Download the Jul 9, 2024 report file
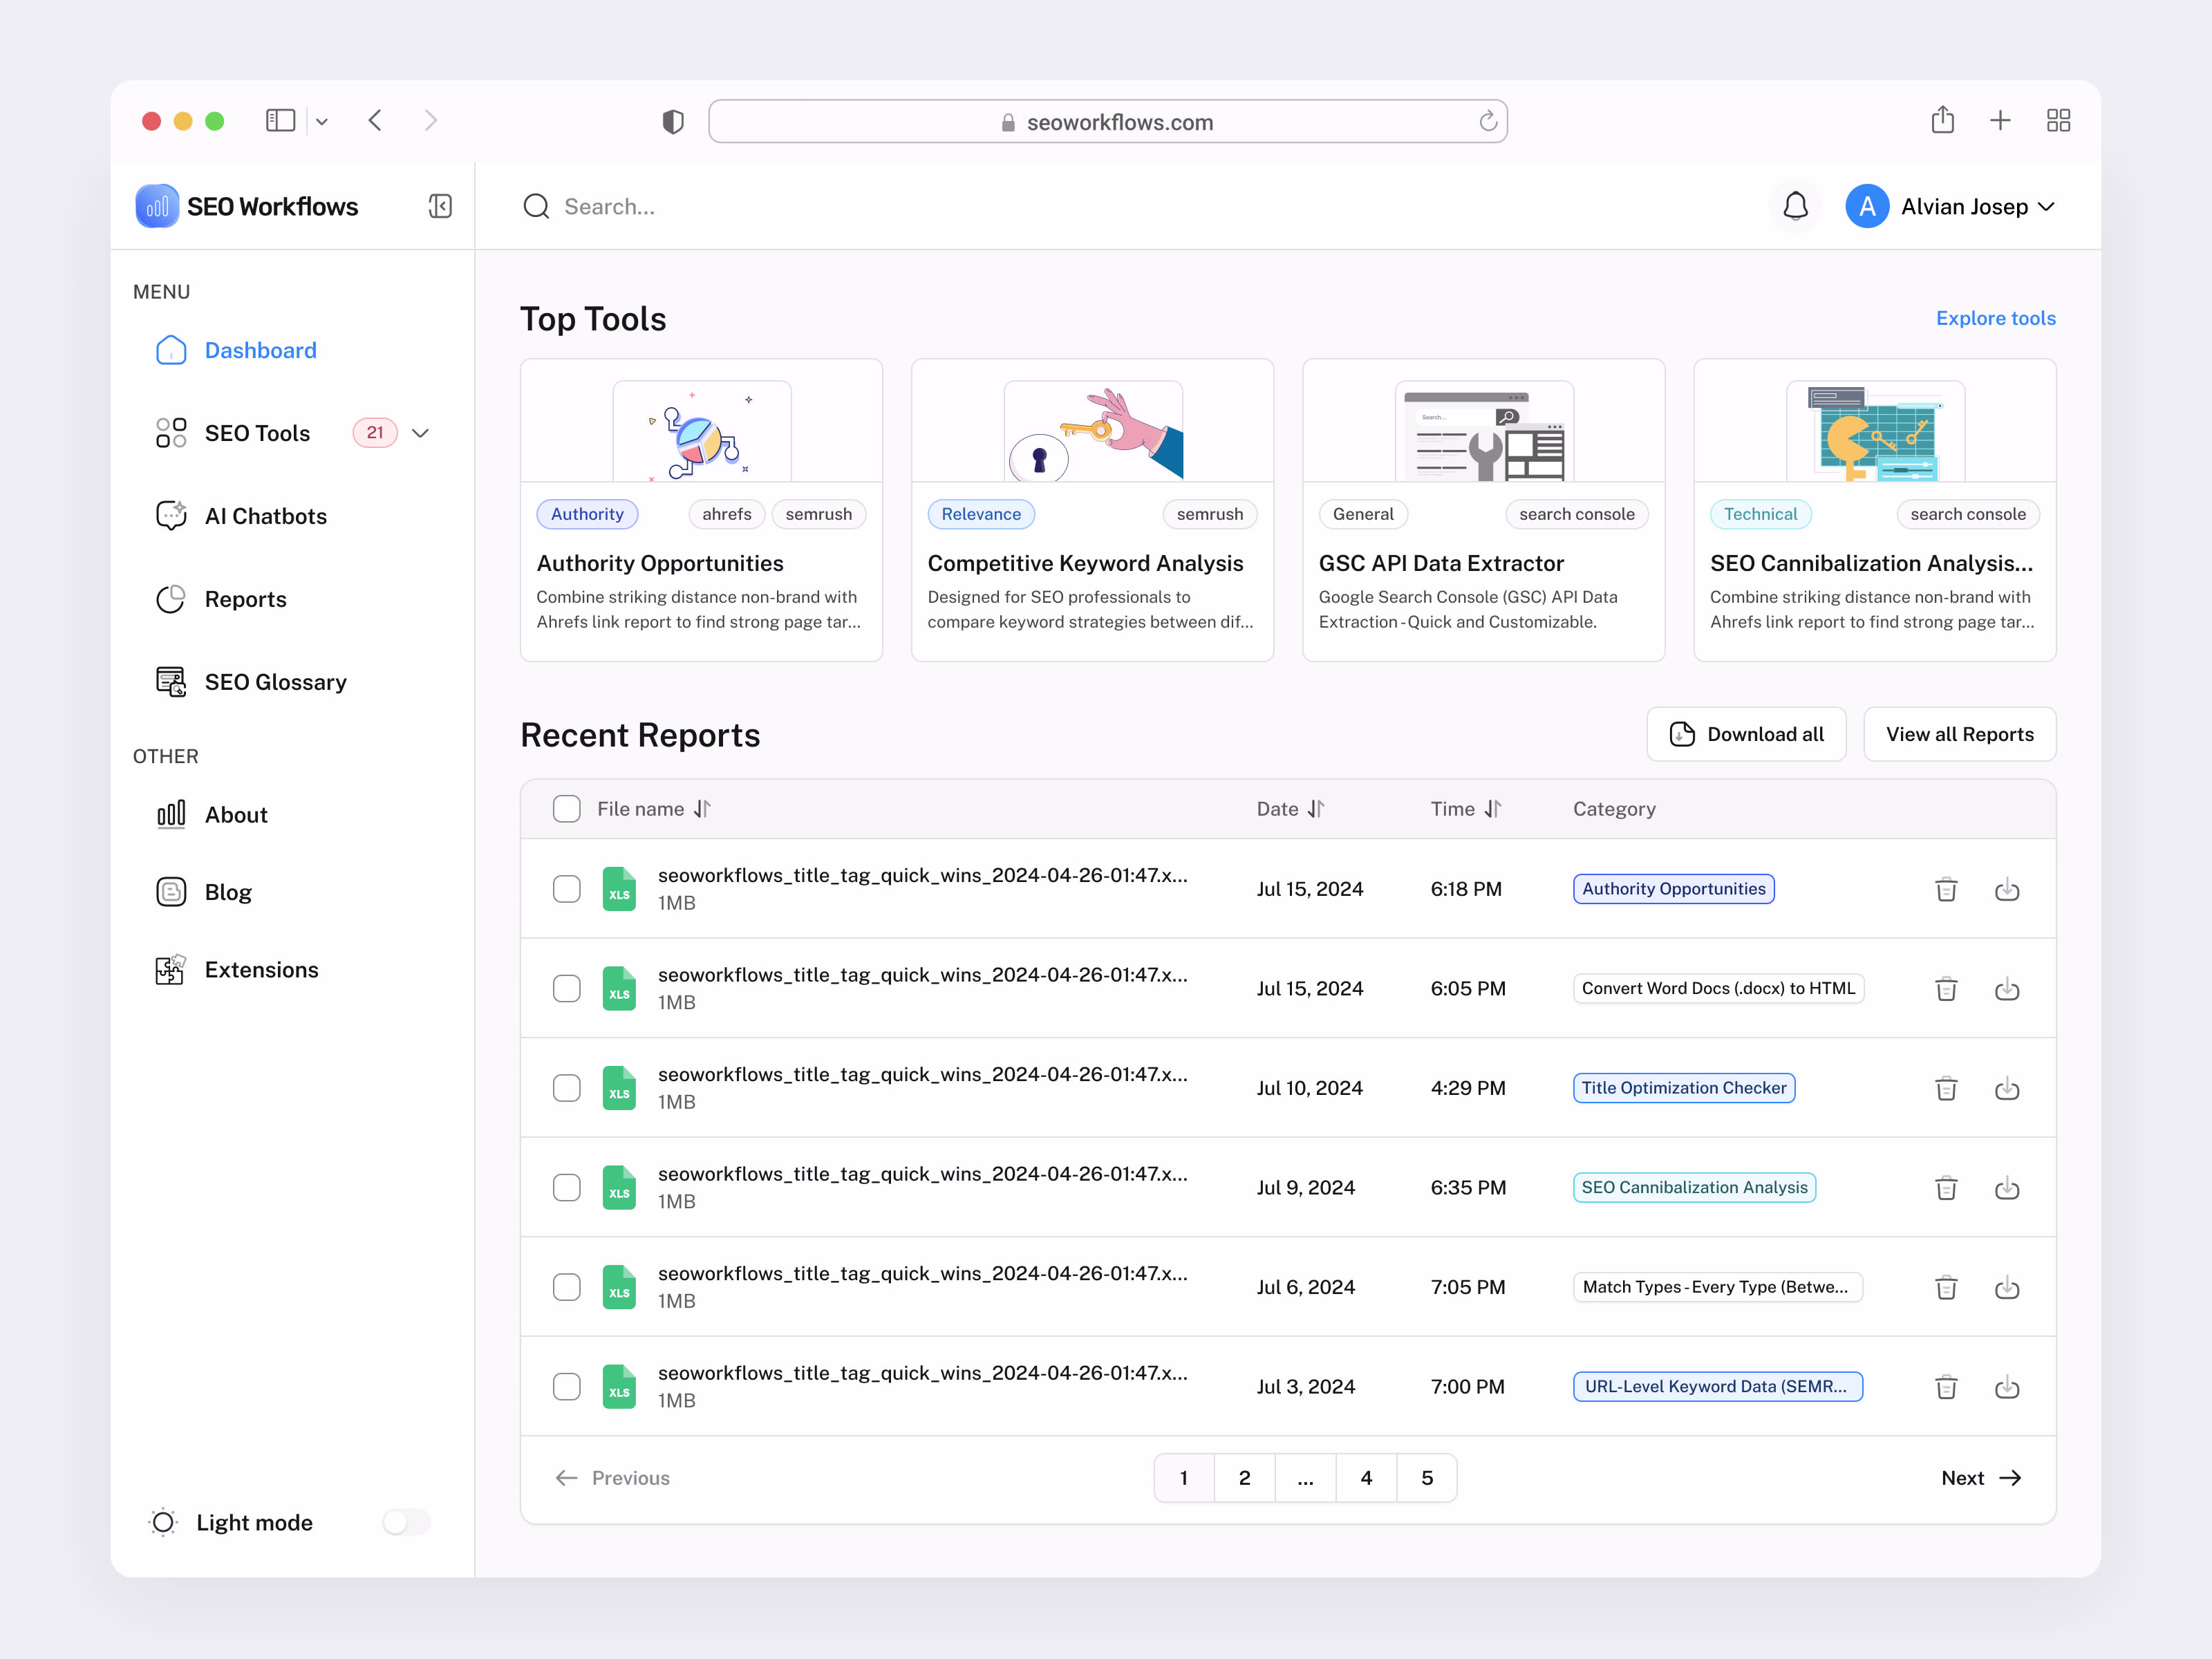 pyautogui.click(x=2006, y=1188)
